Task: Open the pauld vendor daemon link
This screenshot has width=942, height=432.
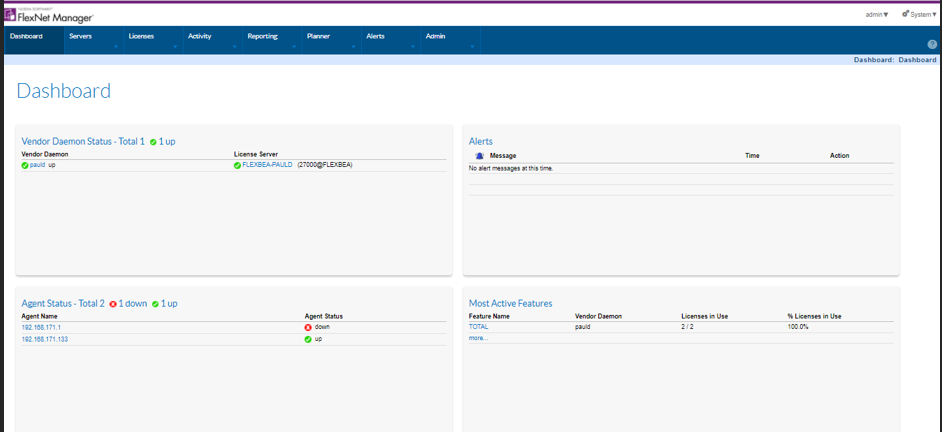Action: [38, 165]
